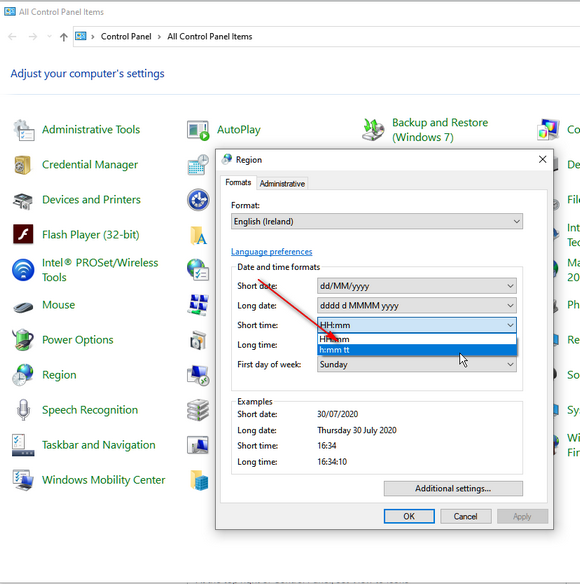580x584 pixels.
Task: Switch to the Administrative tab
Action: [282, 184]
